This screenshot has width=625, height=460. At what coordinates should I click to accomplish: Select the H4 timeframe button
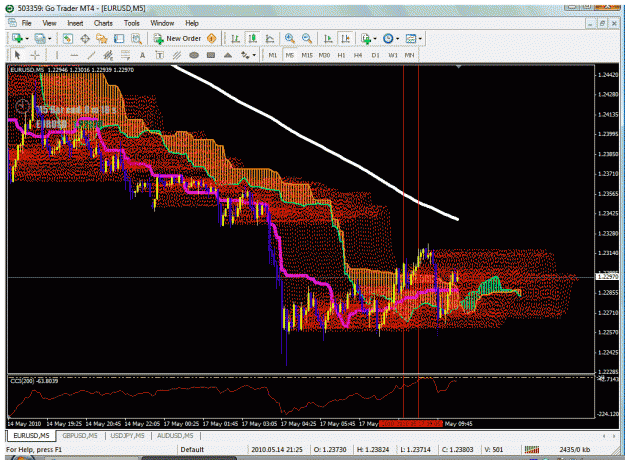tap(358, 55)
